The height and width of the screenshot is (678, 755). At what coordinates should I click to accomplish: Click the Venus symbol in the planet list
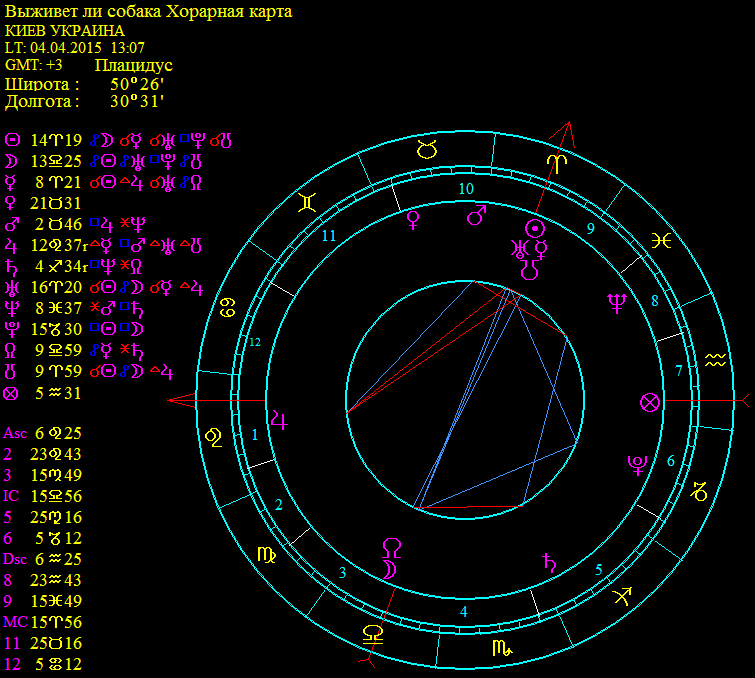click(x=11, y=203)
